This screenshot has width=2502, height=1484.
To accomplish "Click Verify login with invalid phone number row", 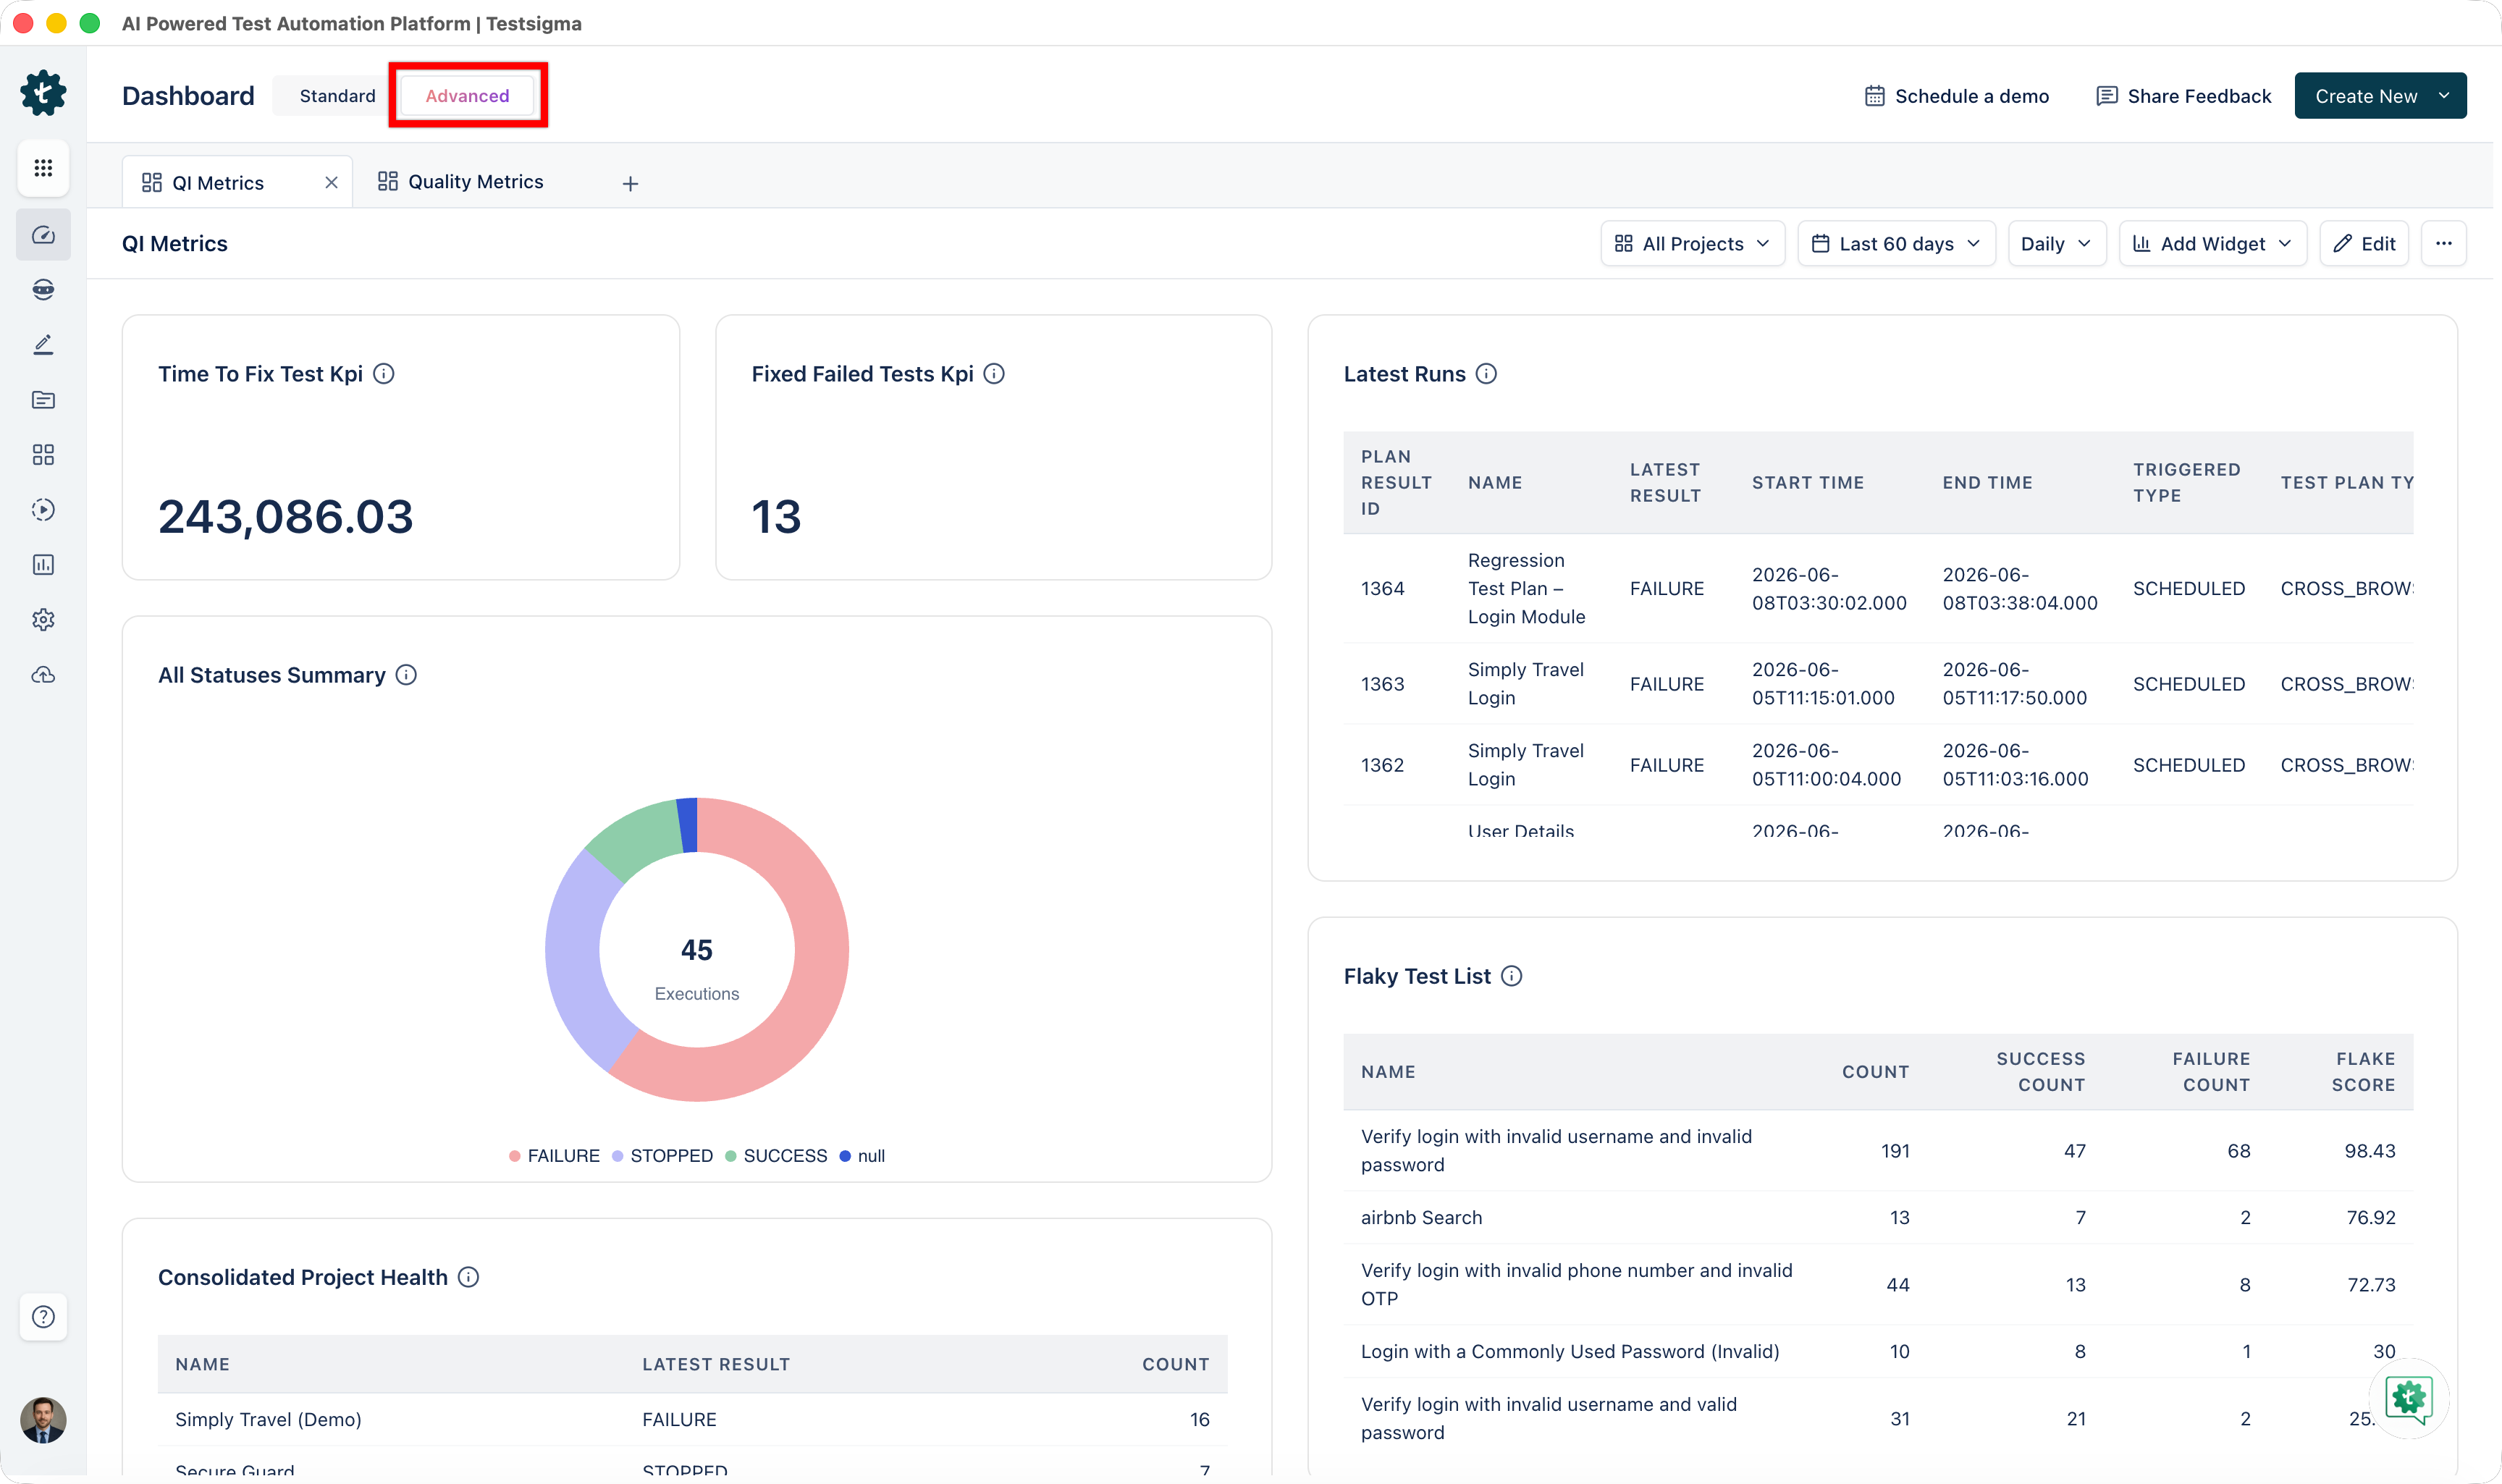I will (1877, 1285).
